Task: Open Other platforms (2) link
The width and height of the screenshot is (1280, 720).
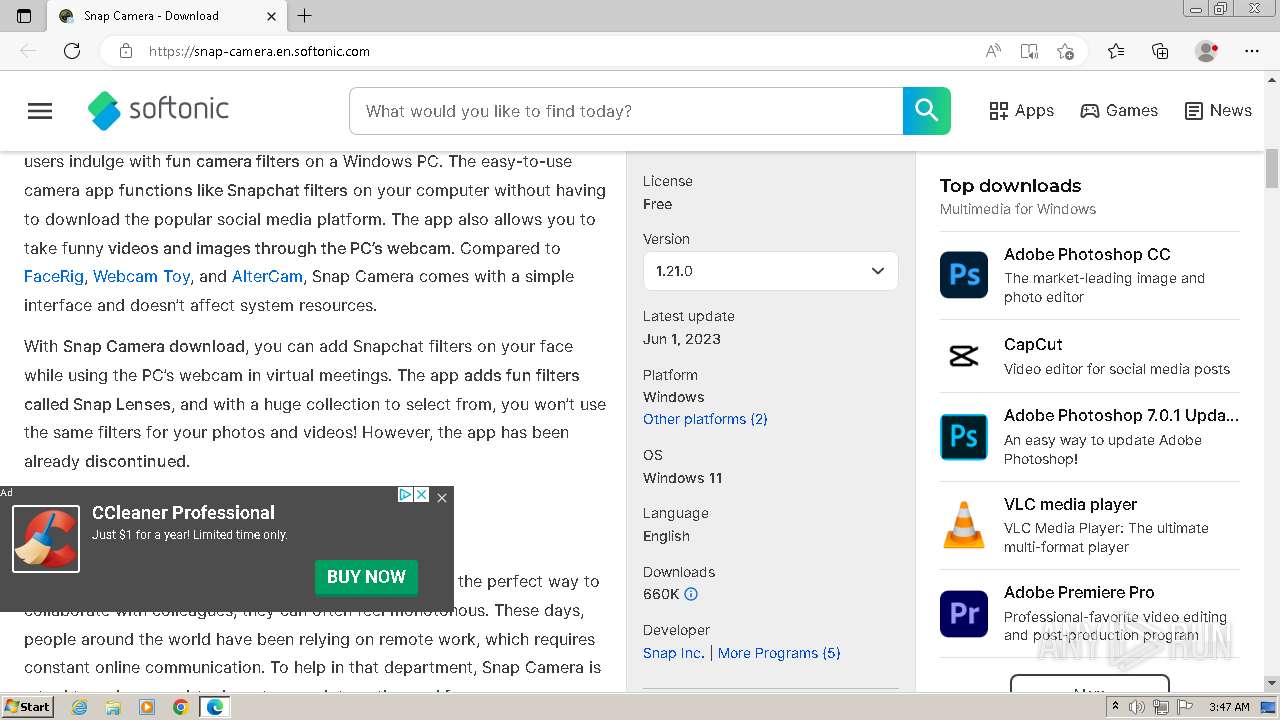Action: (705, 419)
